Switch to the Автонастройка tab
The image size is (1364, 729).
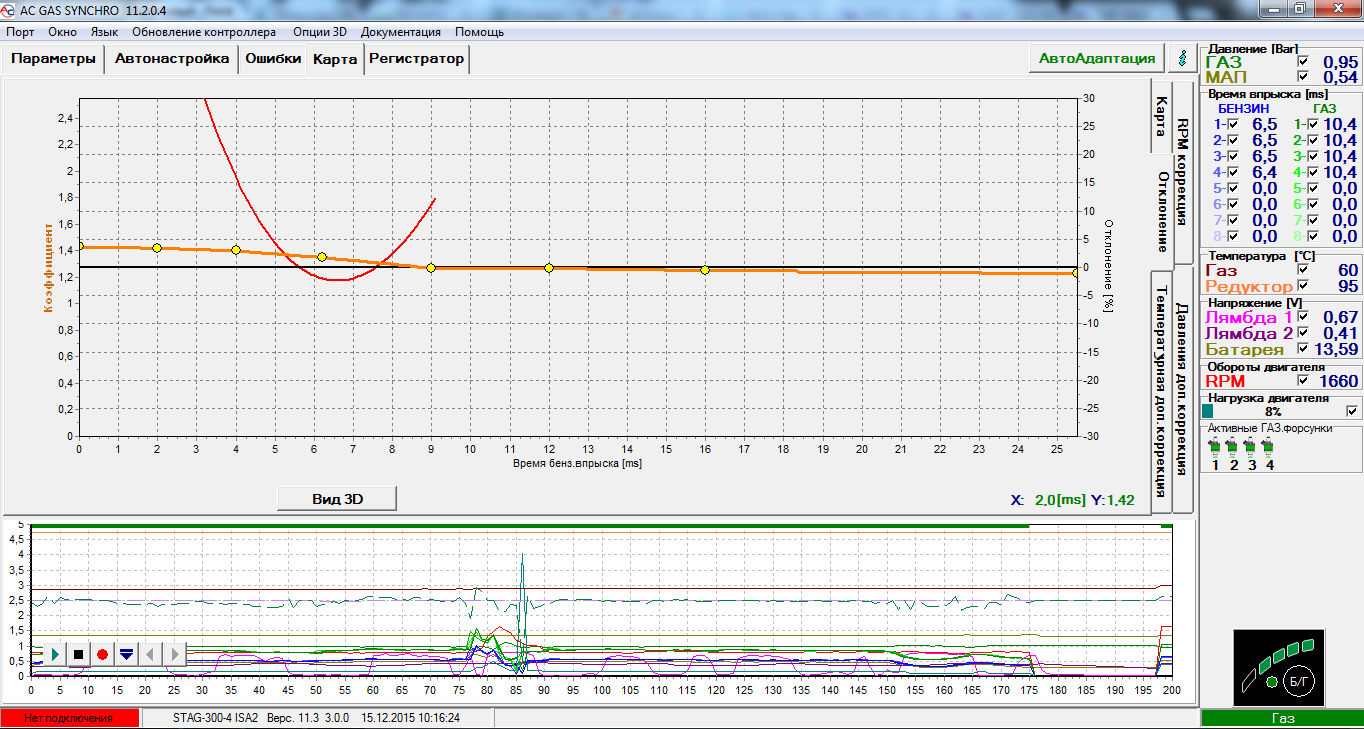pyautogui.click(x=172, y=59)
